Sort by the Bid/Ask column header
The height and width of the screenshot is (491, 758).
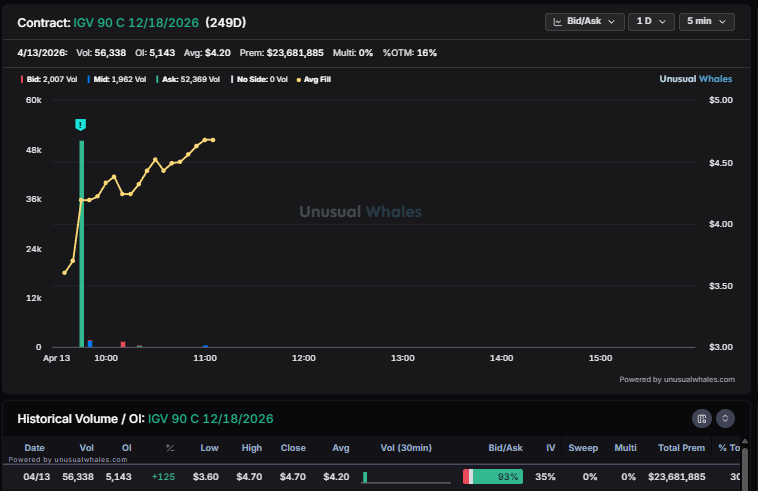pos(505,448)
